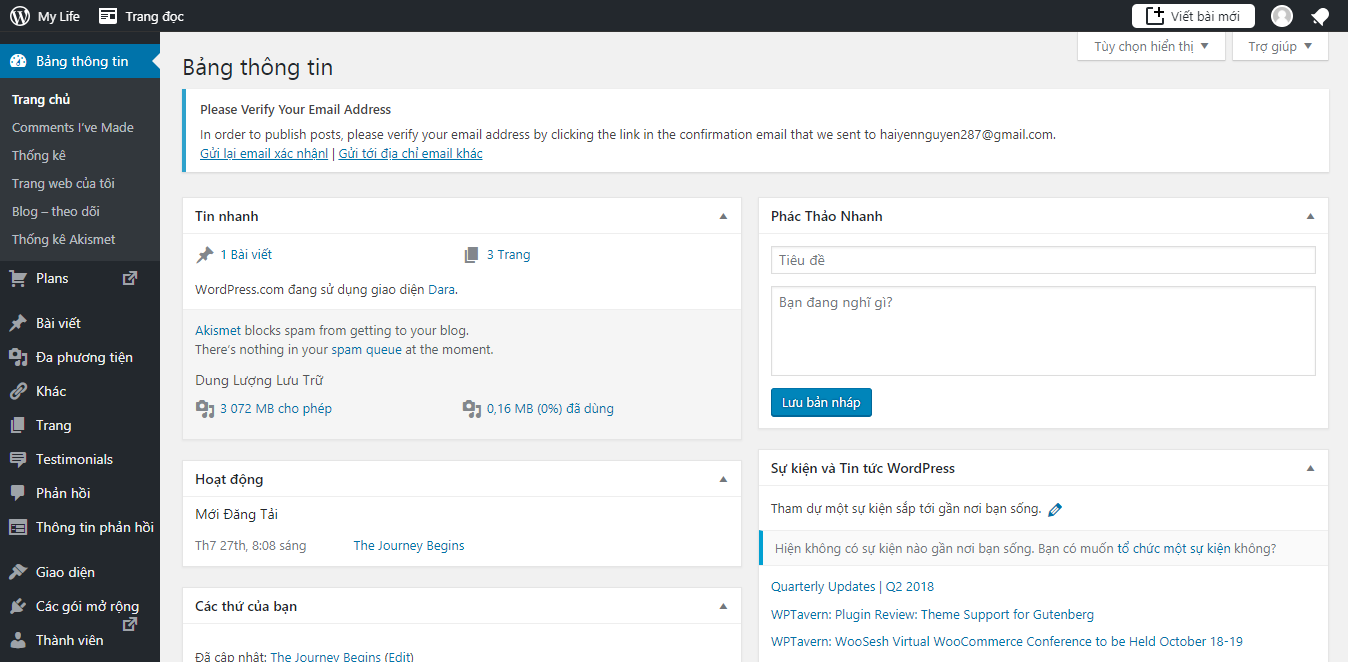Collapse the Hoạt động panel

(723, 479)
